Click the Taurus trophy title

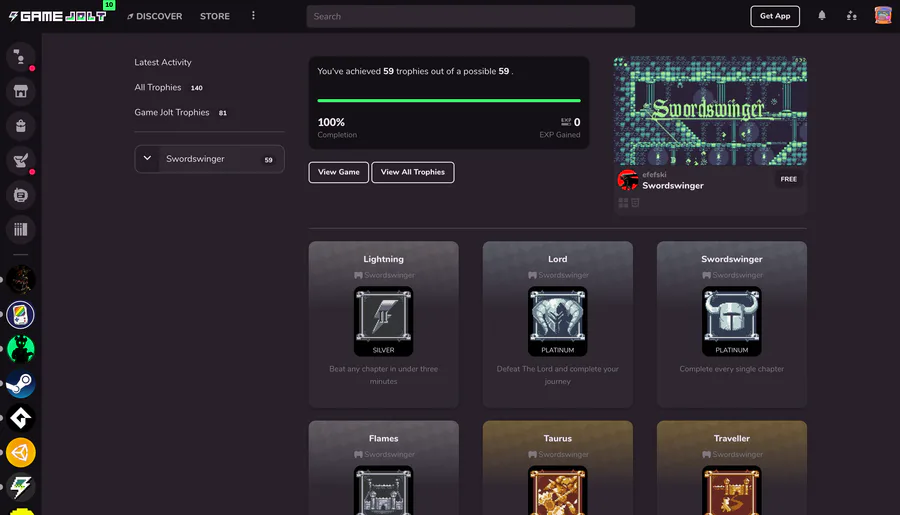point(557,438)
